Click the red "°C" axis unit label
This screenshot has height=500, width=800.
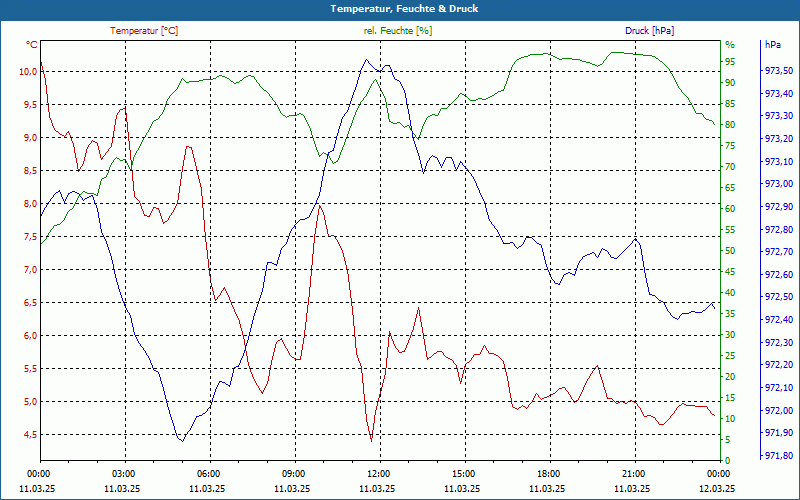32,44
